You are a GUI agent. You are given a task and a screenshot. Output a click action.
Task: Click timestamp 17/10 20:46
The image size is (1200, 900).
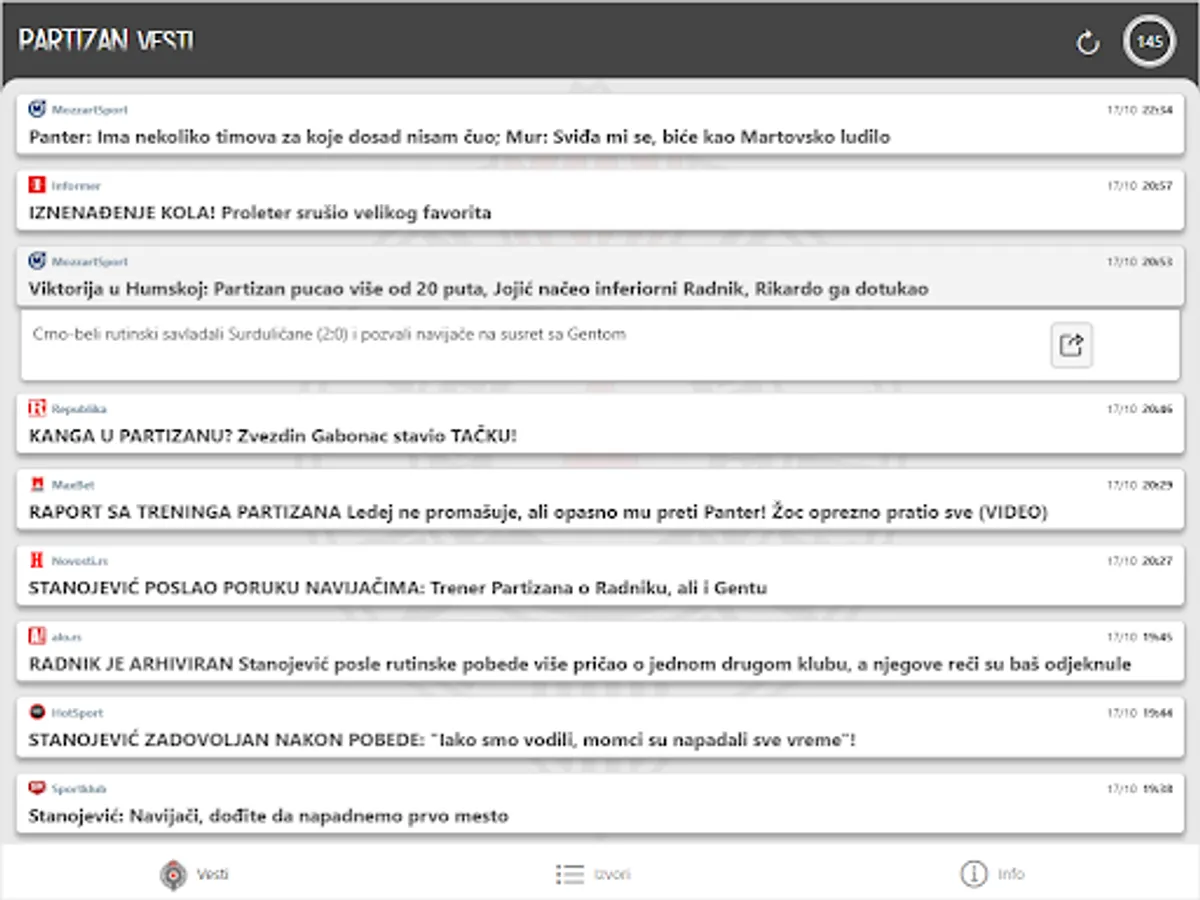coord(1139,409)
